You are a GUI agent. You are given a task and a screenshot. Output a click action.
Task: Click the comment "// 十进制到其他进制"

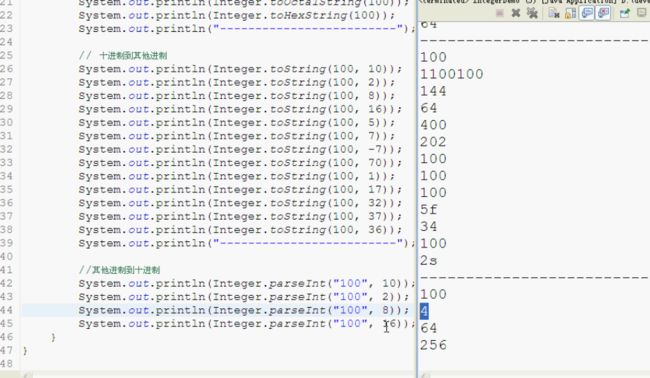click(x=123, y=56)
